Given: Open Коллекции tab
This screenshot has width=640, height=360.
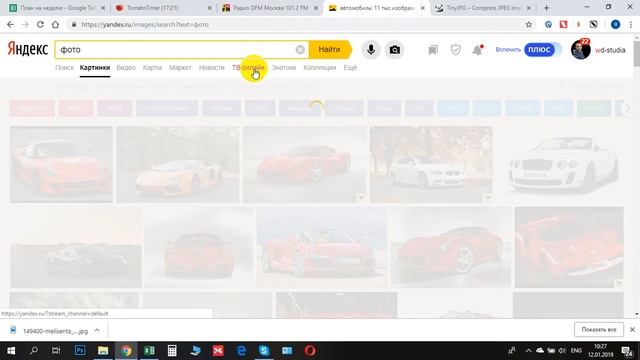Looking at the screenshot, I should click(x=320, y=68).
